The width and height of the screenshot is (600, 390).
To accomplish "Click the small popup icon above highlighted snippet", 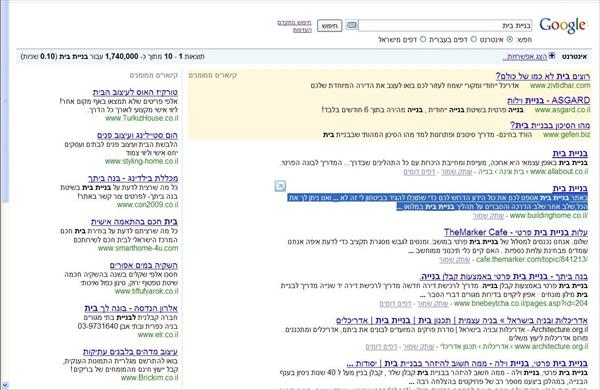I will (x=280, y=186).
